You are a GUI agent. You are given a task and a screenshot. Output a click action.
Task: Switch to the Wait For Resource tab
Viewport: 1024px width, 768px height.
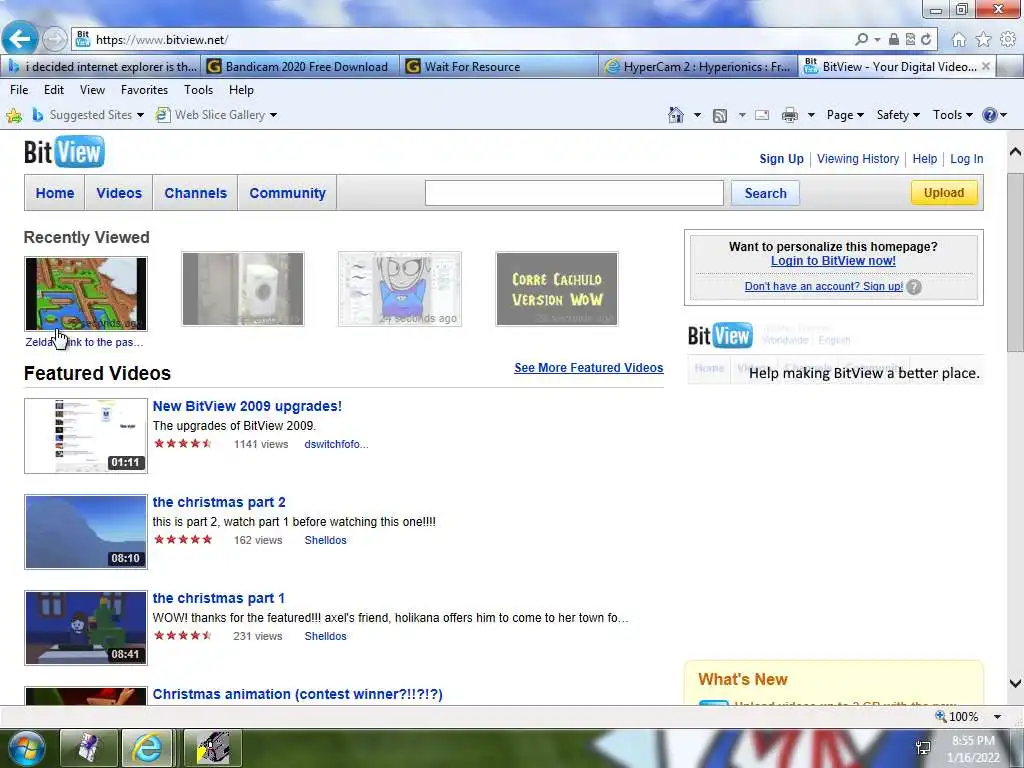[x=498, y=67]
